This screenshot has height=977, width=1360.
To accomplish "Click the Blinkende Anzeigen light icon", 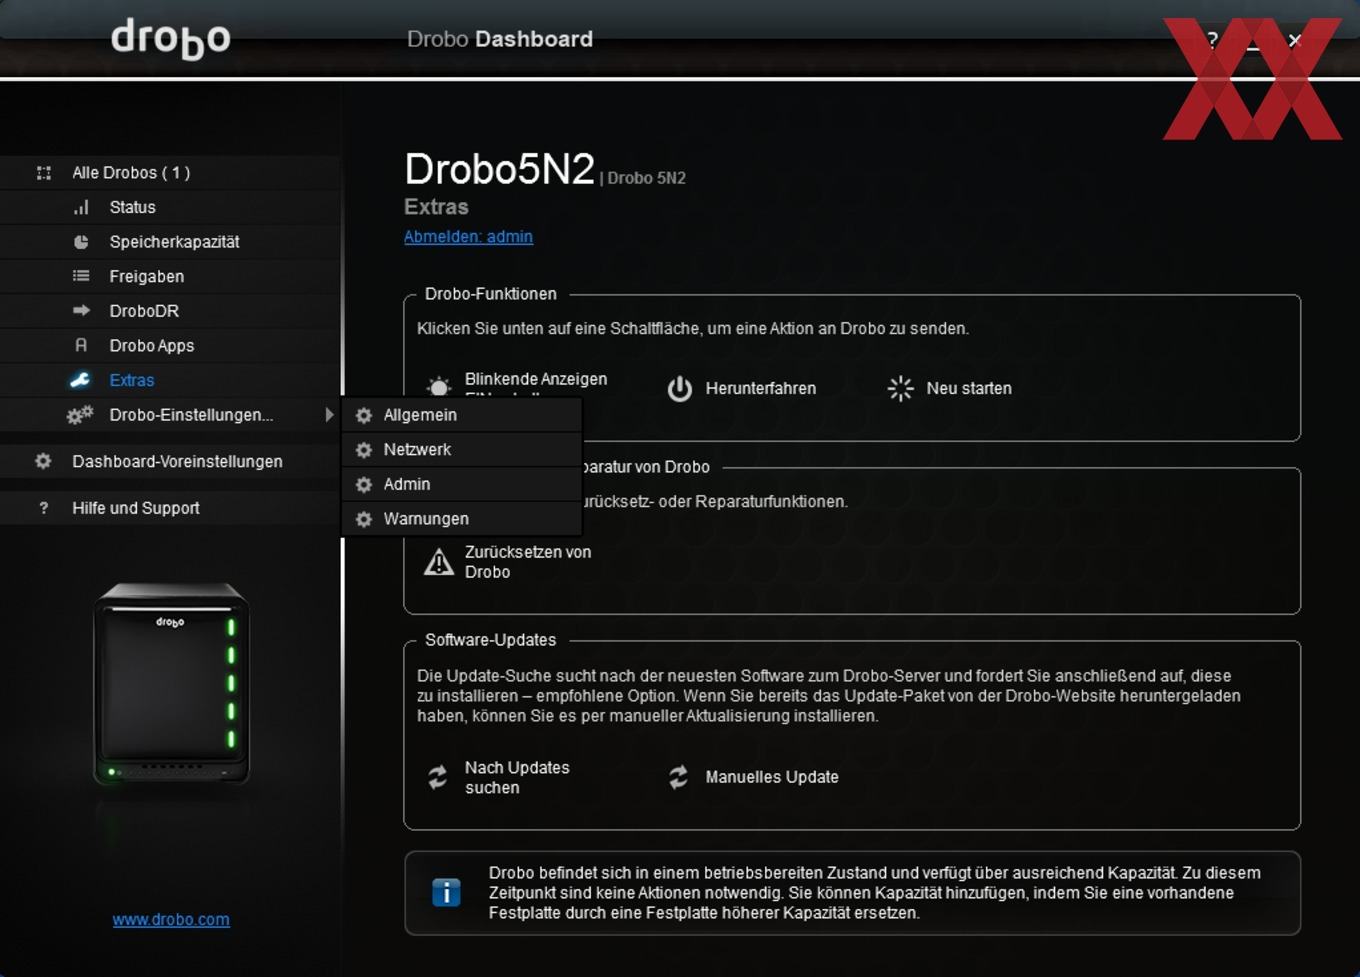I will click(438, 386).
